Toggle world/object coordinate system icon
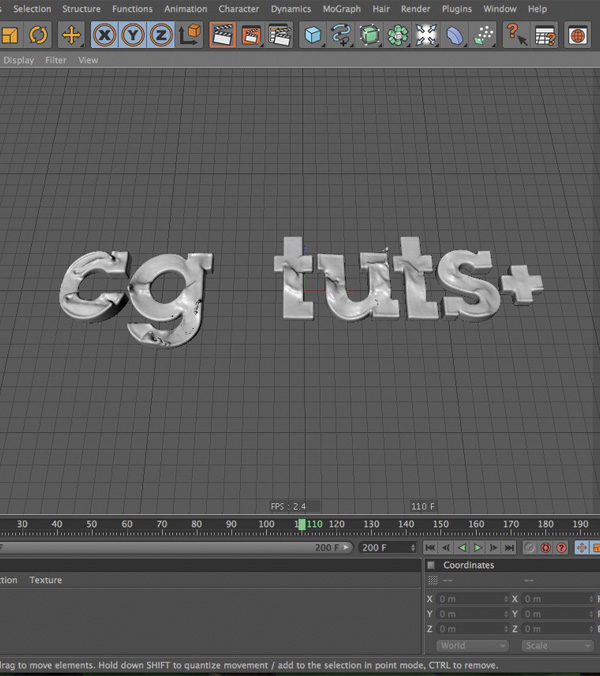Screen dimensions: 600x676 tap(190, 35)
